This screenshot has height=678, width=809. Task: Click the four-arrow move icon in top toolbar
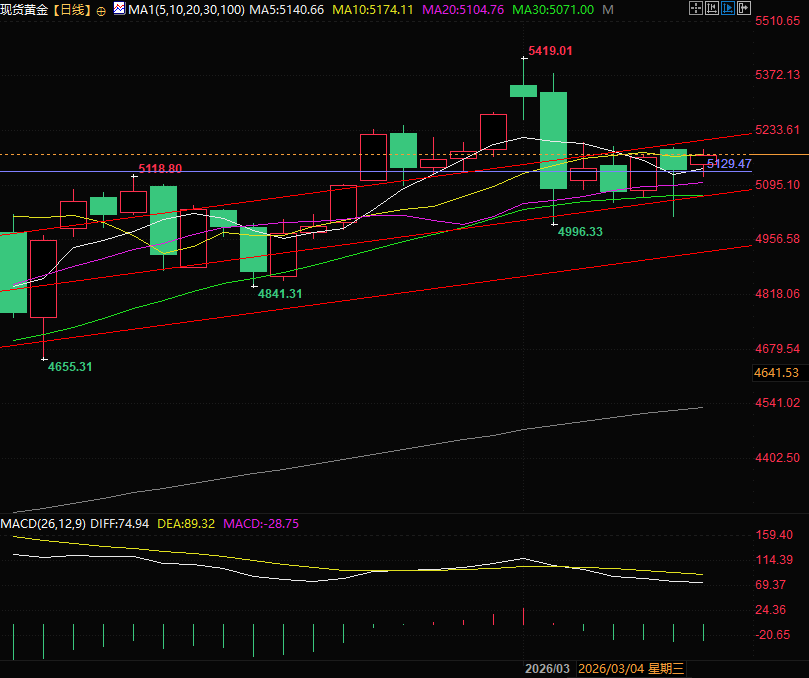pos(697,9)
